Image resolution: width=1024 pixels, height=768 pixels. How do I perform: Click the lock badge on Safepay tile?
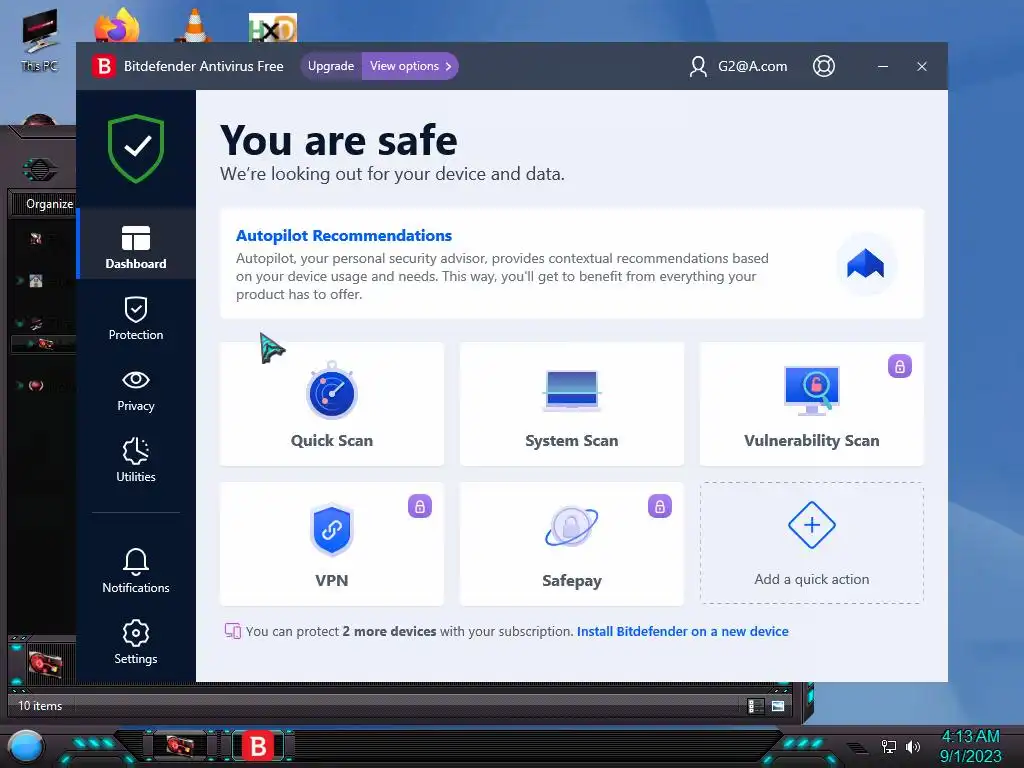pyautogui.click(x=660, y=506)
